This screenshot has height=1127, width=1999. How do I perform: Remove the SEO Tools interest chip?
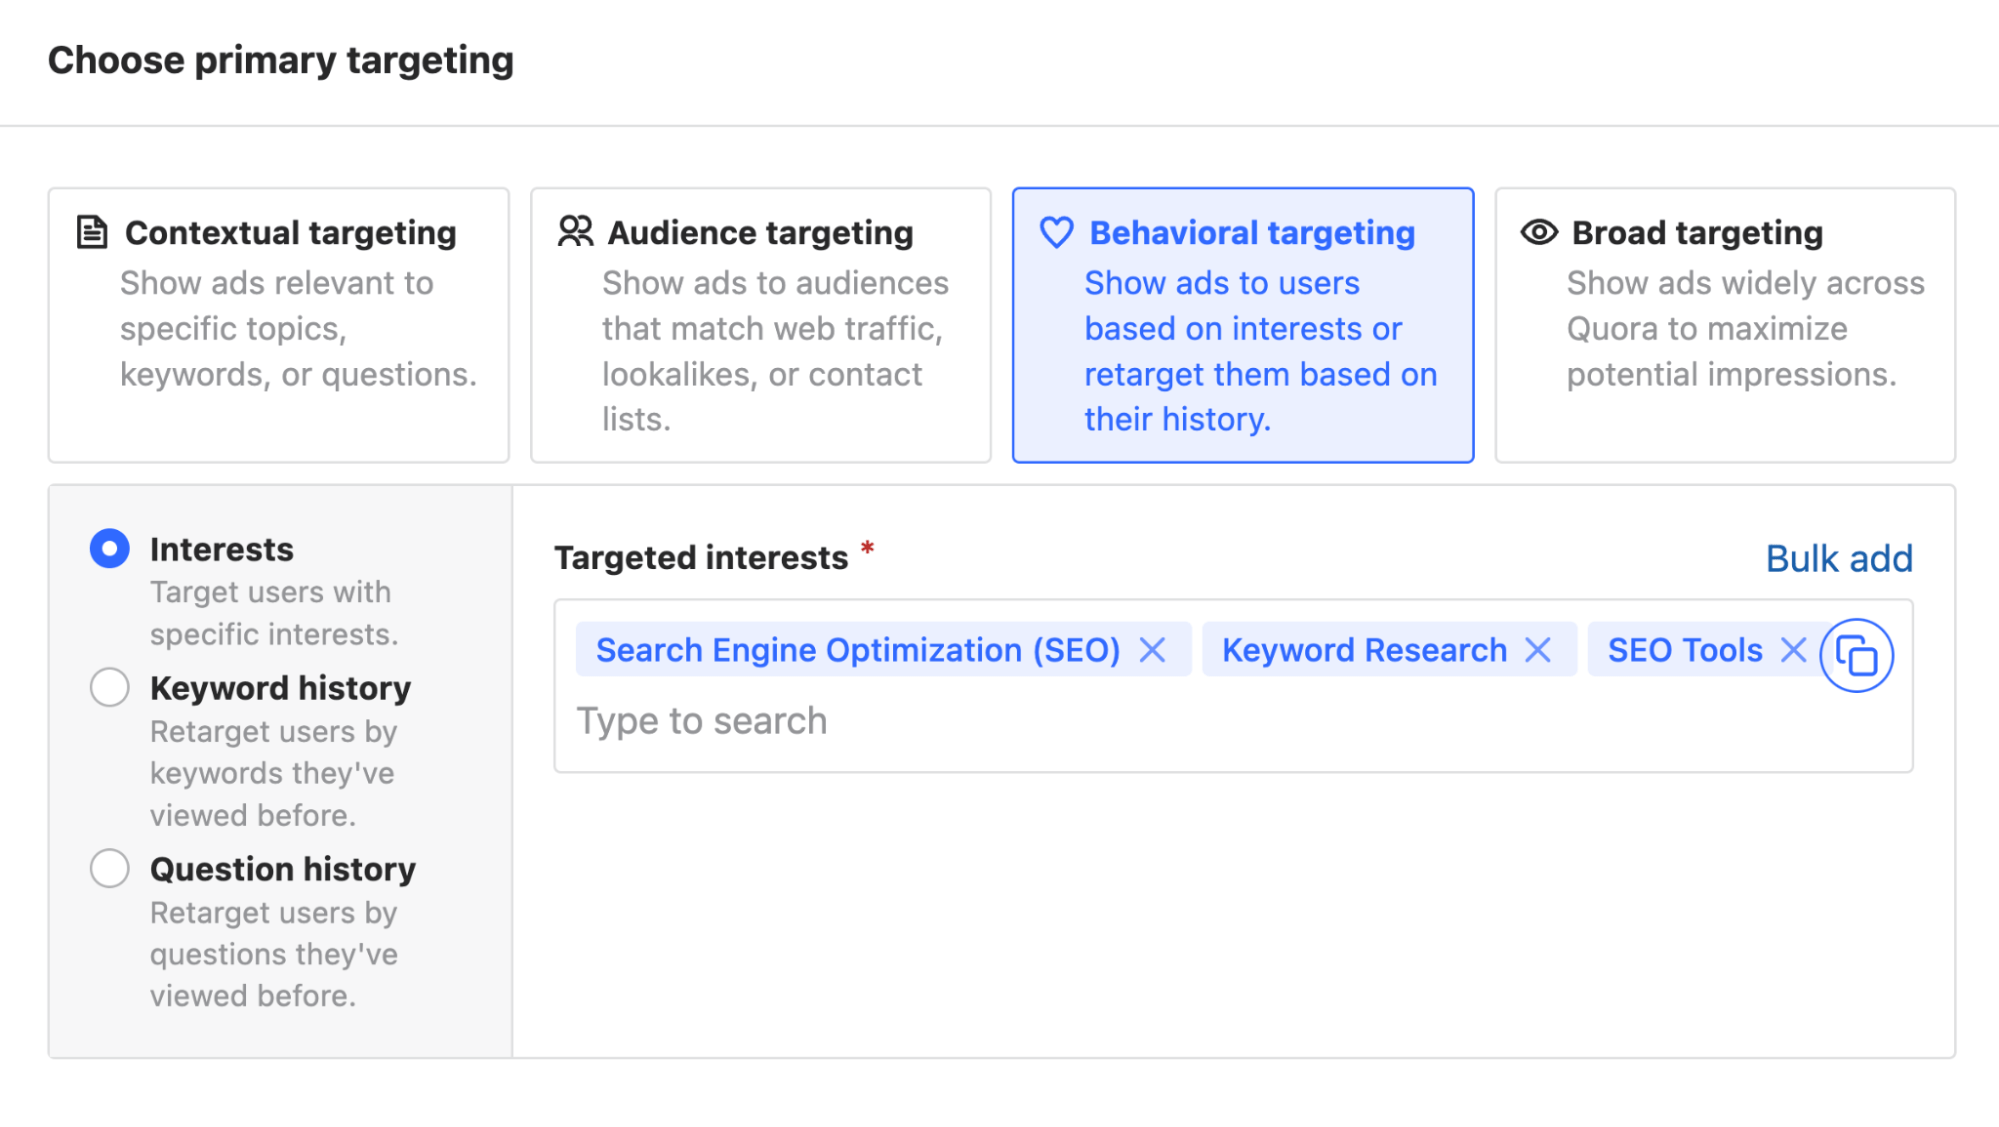(x=1795, y=650)
